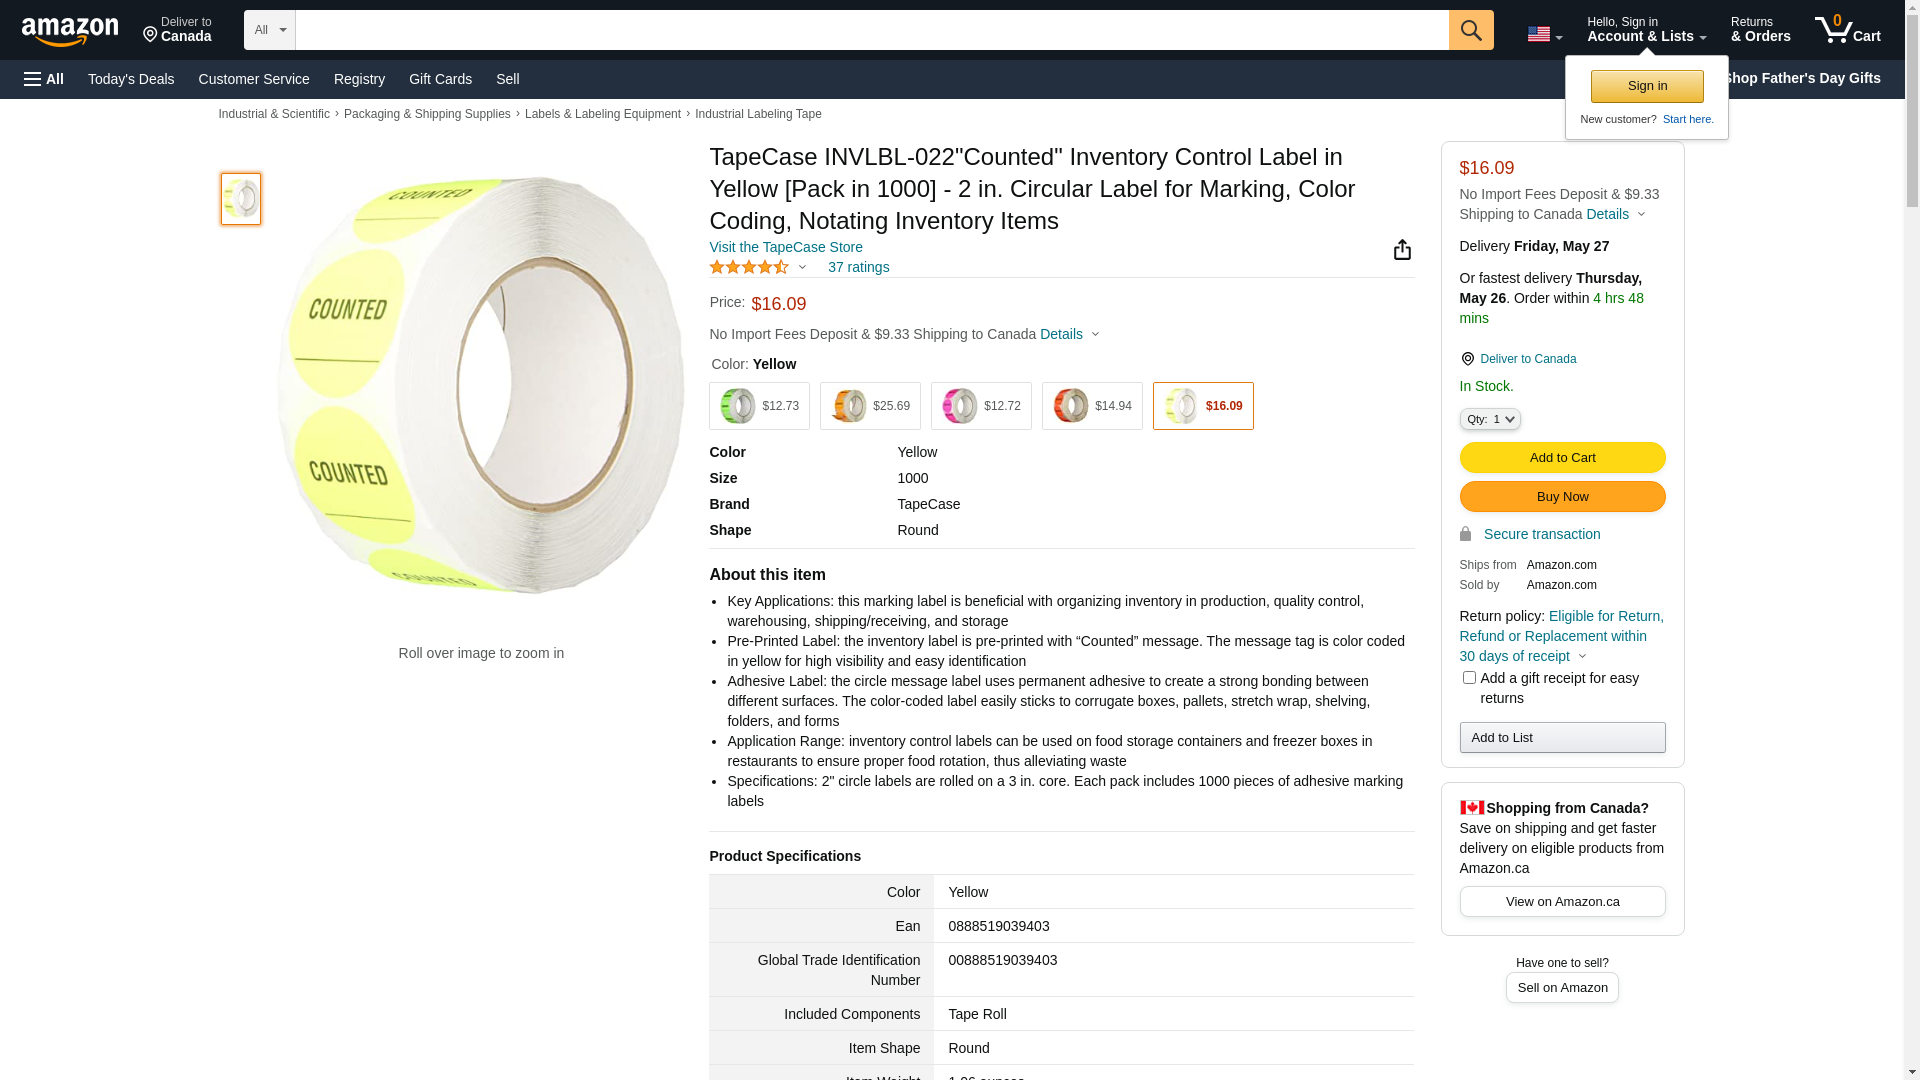
Task: Select the pink $12.72 color option
Action: click(981, 406)
